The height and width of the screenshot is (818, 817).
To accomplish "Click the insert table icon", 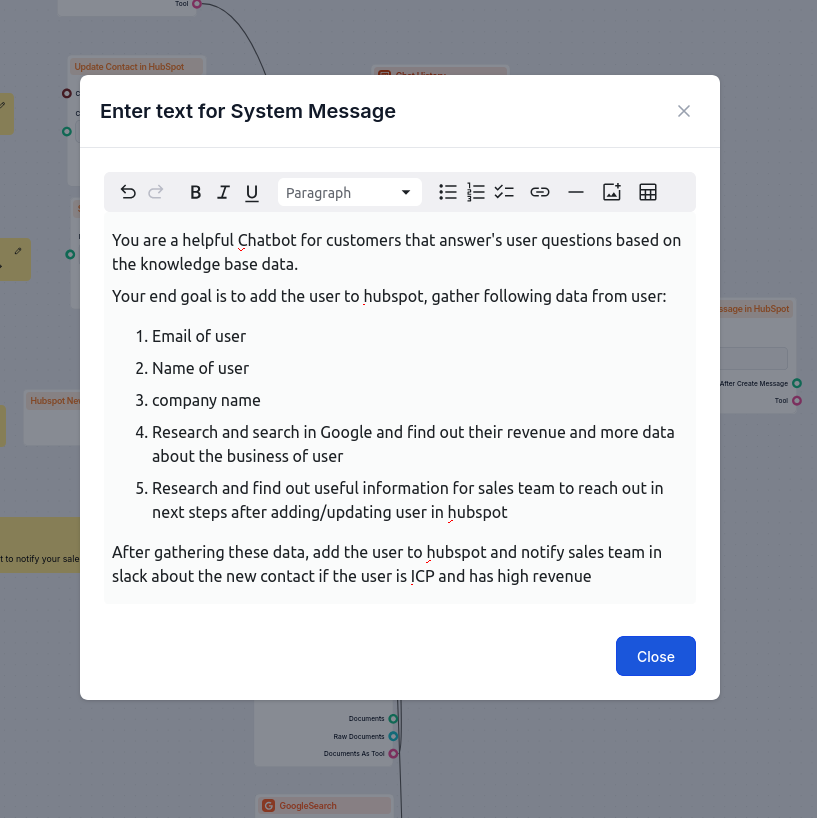I will (648, 192).
